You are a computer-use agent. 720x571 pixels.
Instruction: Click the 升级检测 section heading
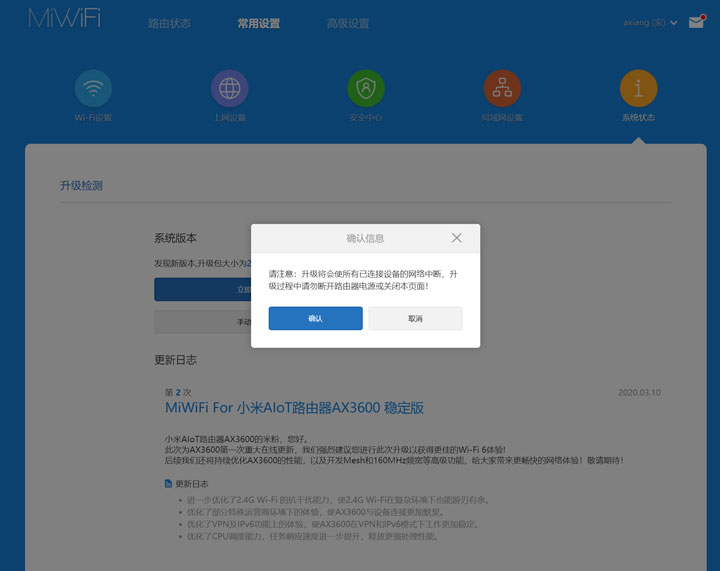(x=81, y=185)
